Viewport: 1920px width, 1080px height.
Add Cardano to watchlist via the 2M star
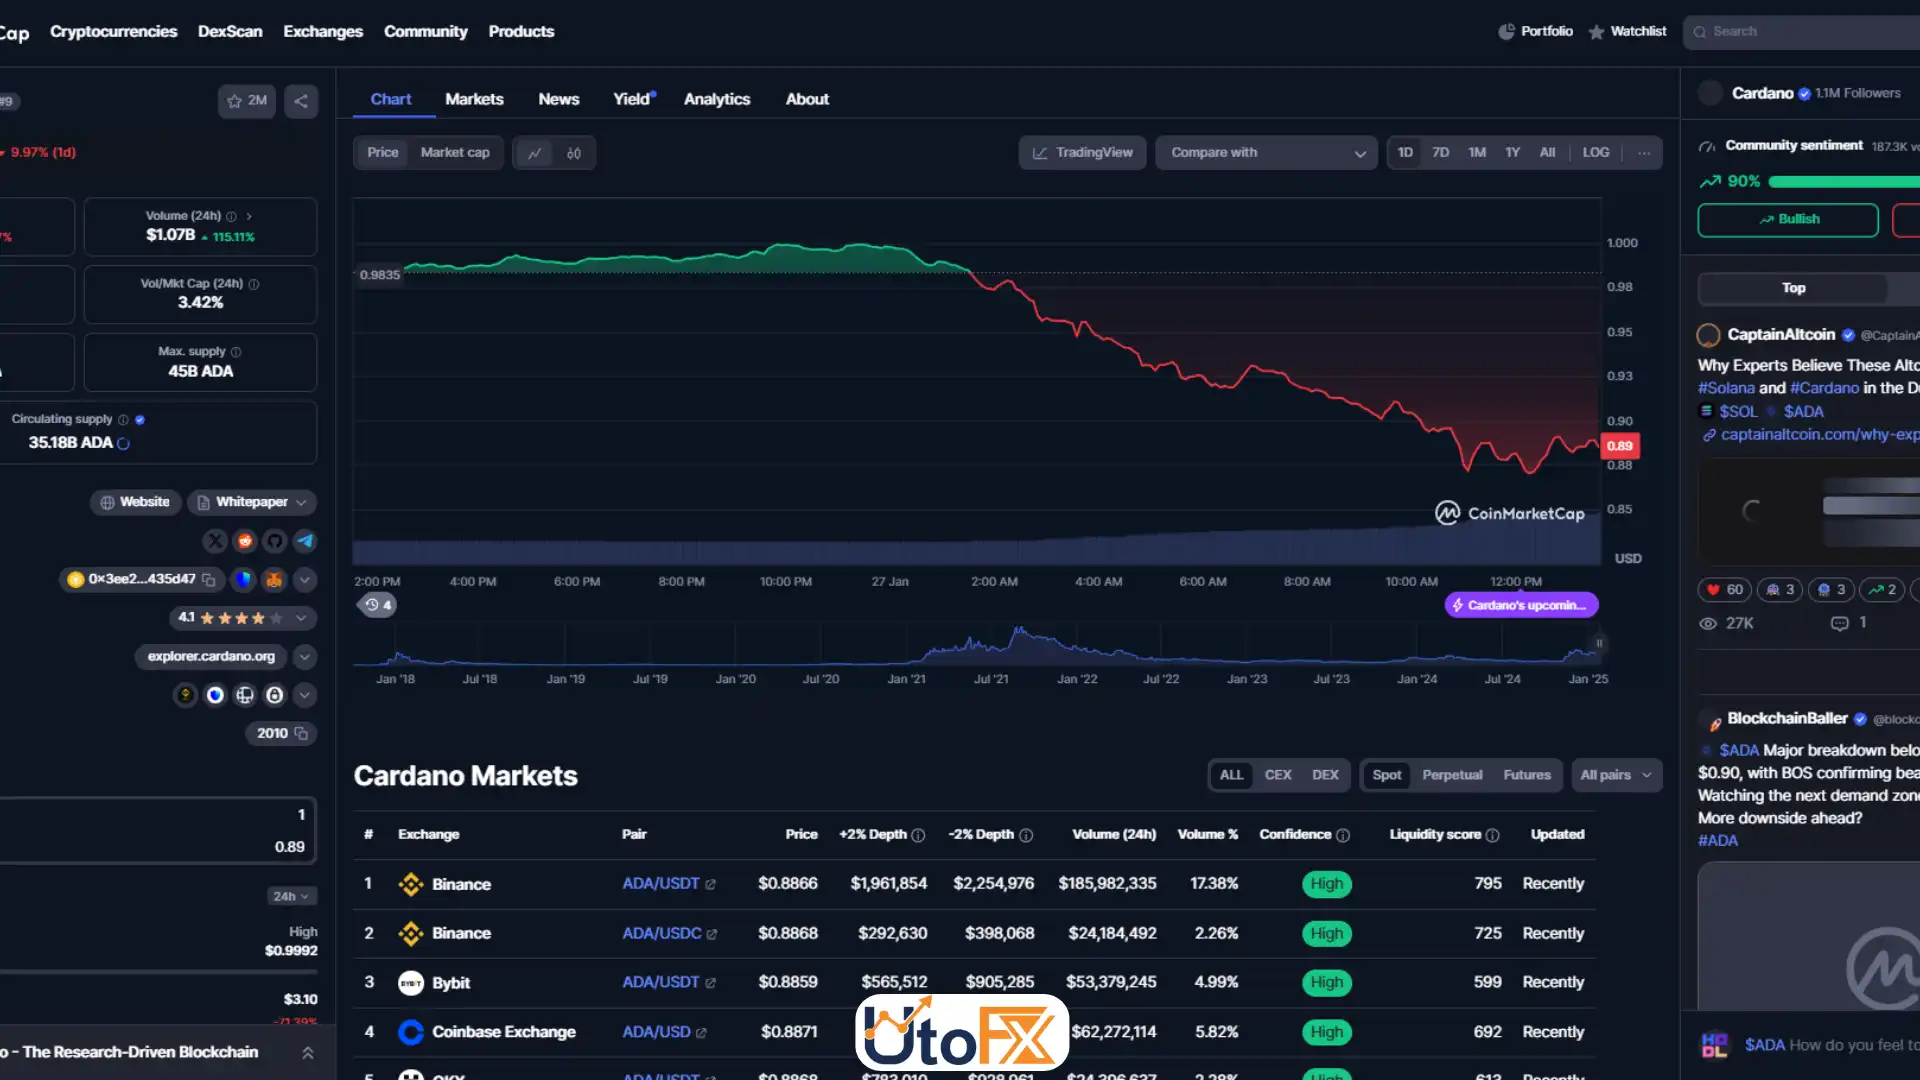pyautogui.click(x=246, y=101)
